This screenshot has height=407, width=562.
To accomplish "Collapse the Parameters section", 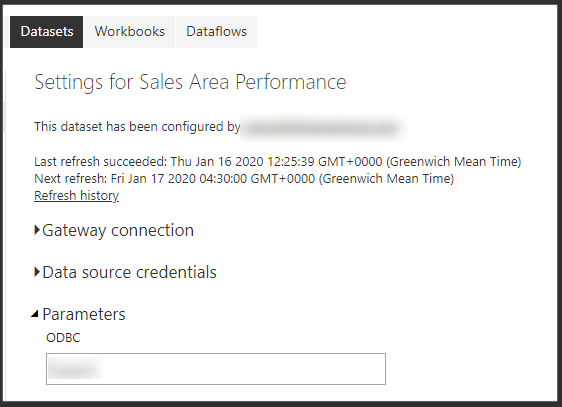I will click(x=78, y=314).
